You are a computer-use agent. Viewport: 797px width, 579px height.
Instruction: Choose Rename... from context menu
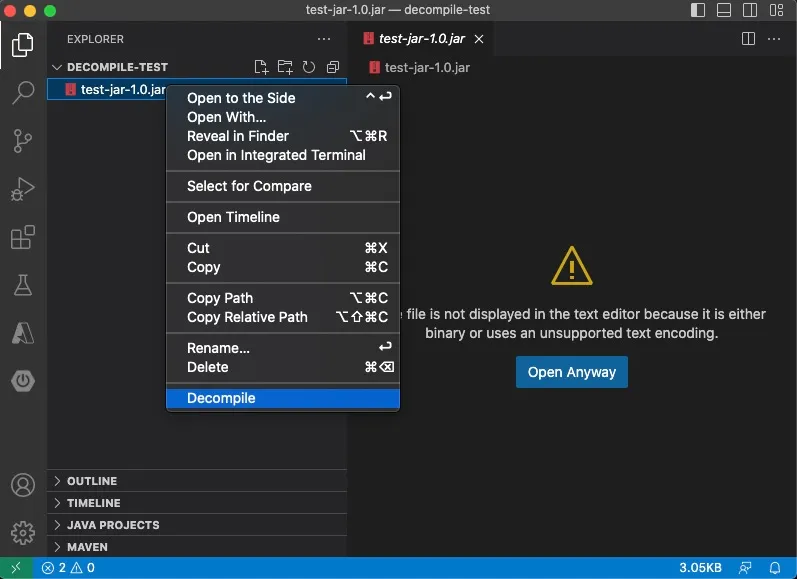point(283,348)
